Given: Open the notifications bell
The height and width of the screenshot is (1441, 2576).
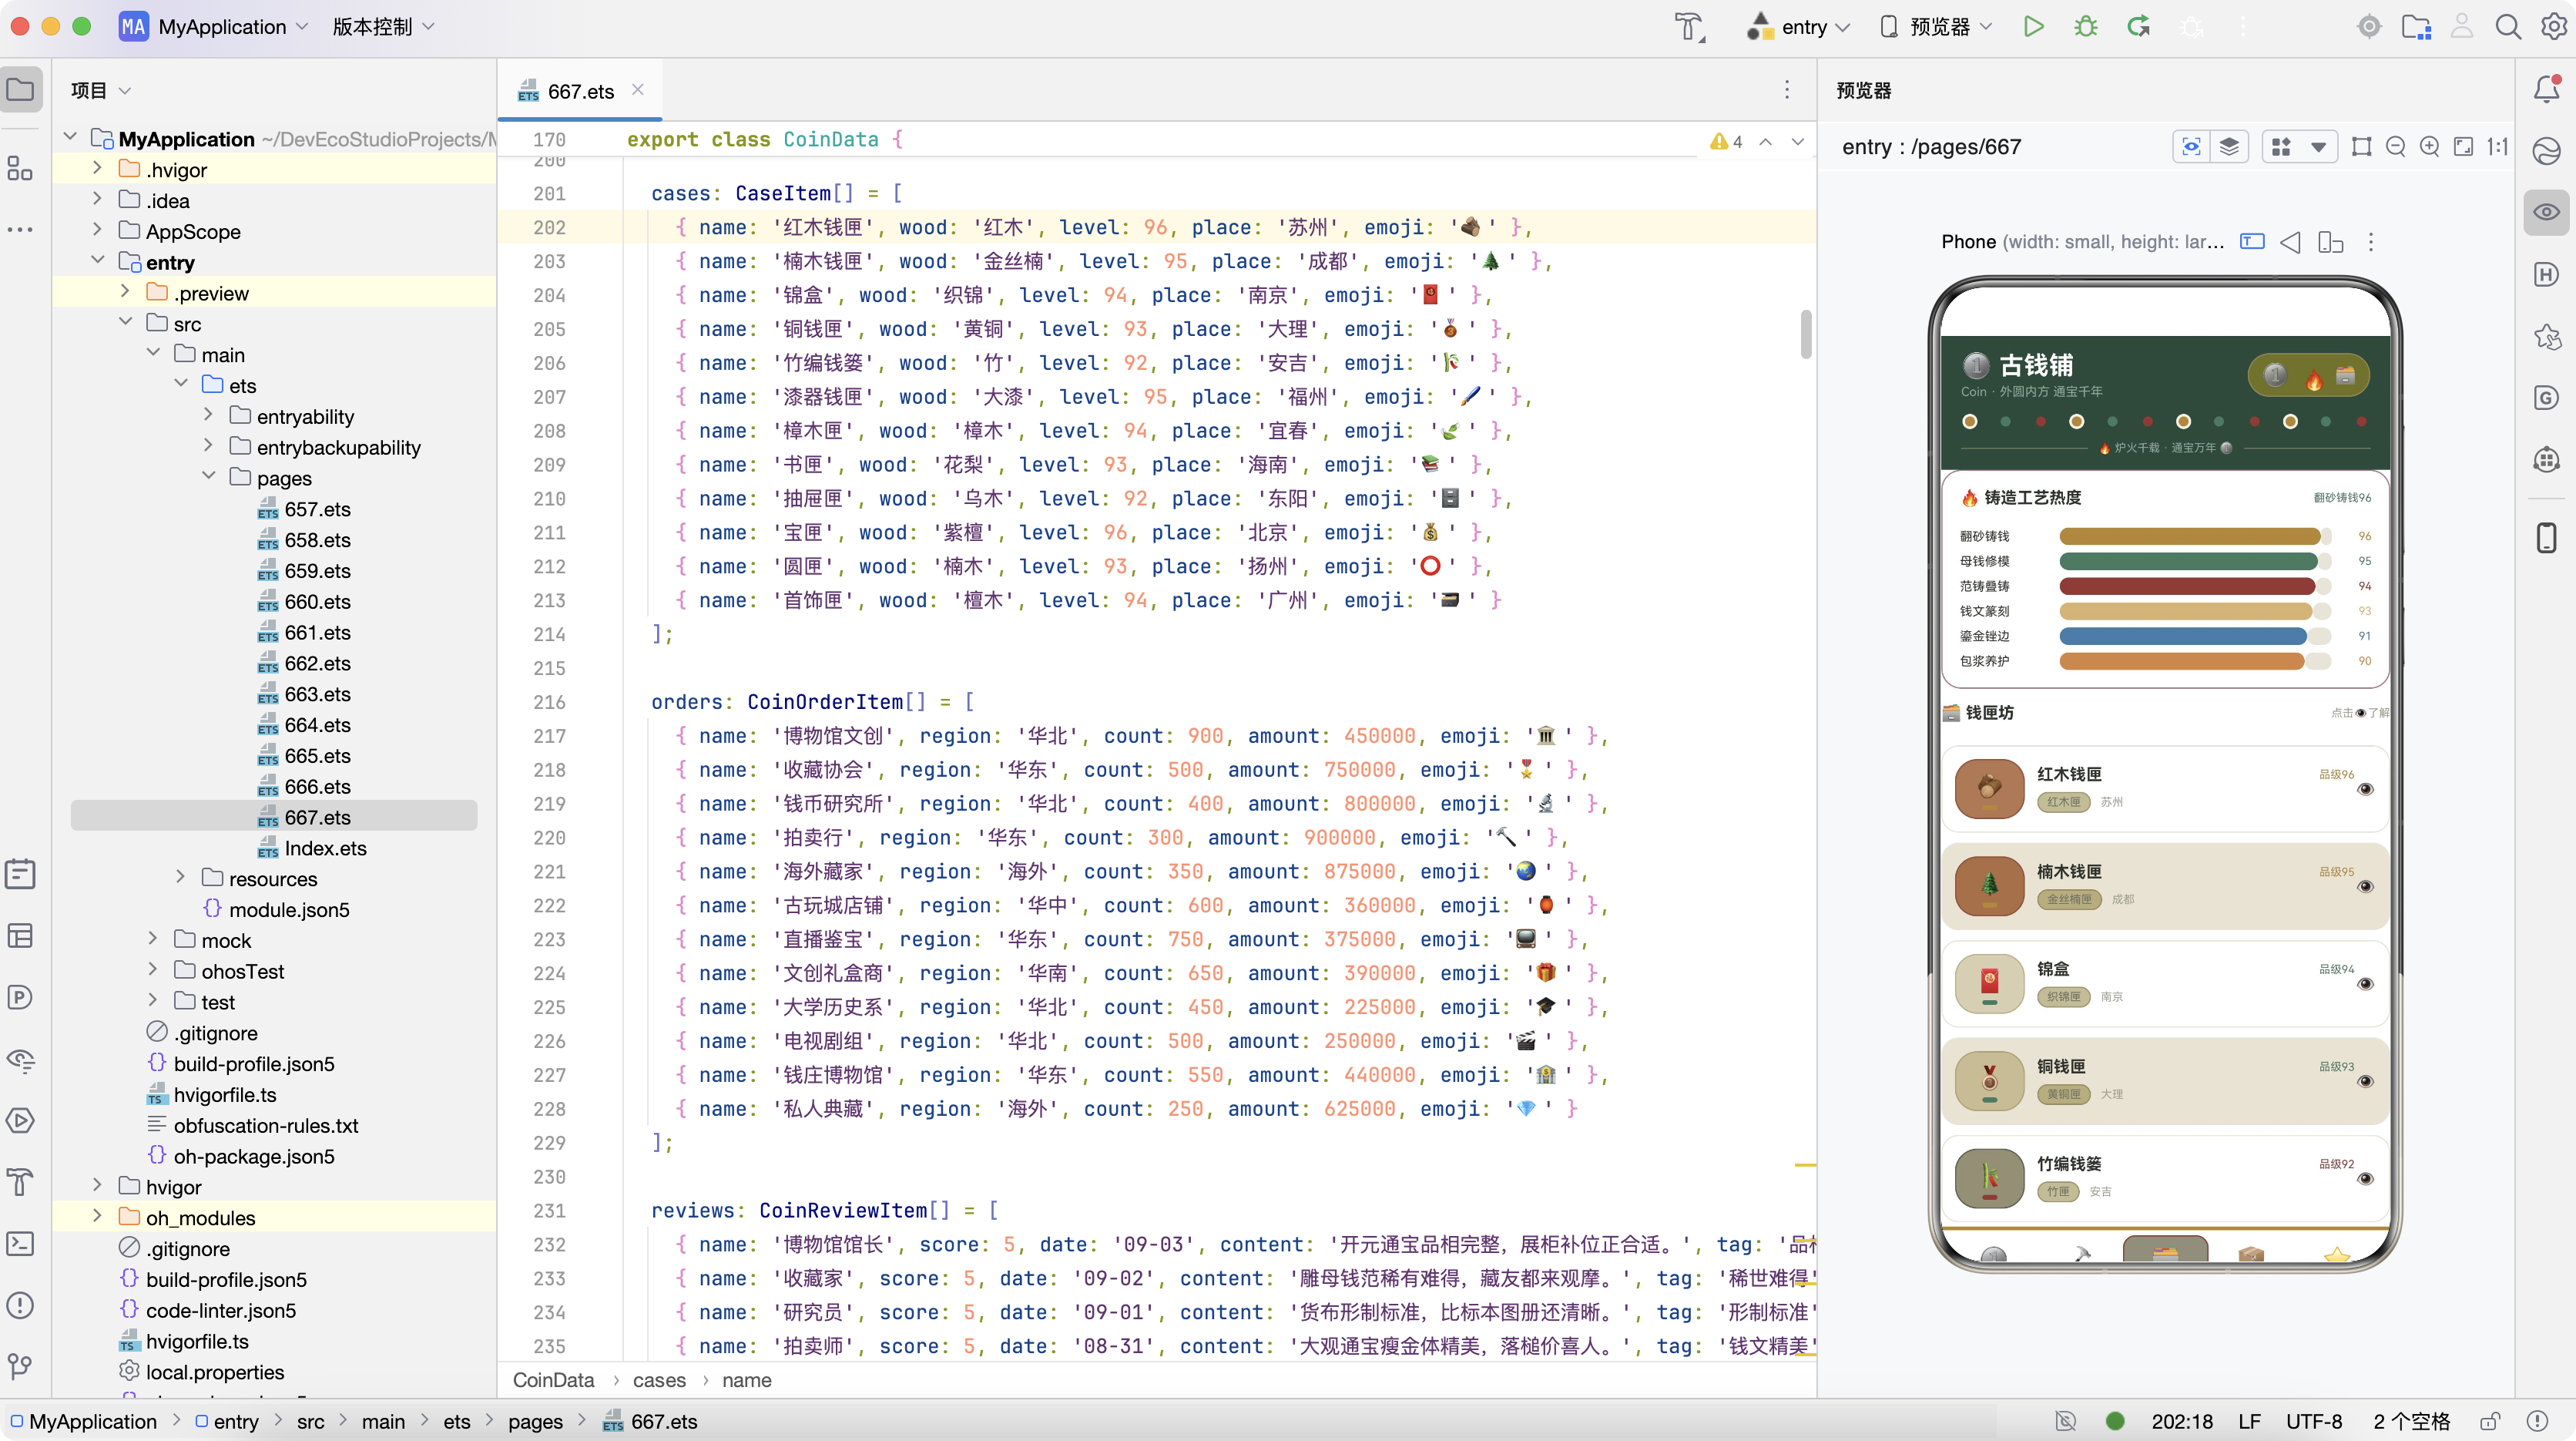Looking at the screenshot, I should 2547,90.
